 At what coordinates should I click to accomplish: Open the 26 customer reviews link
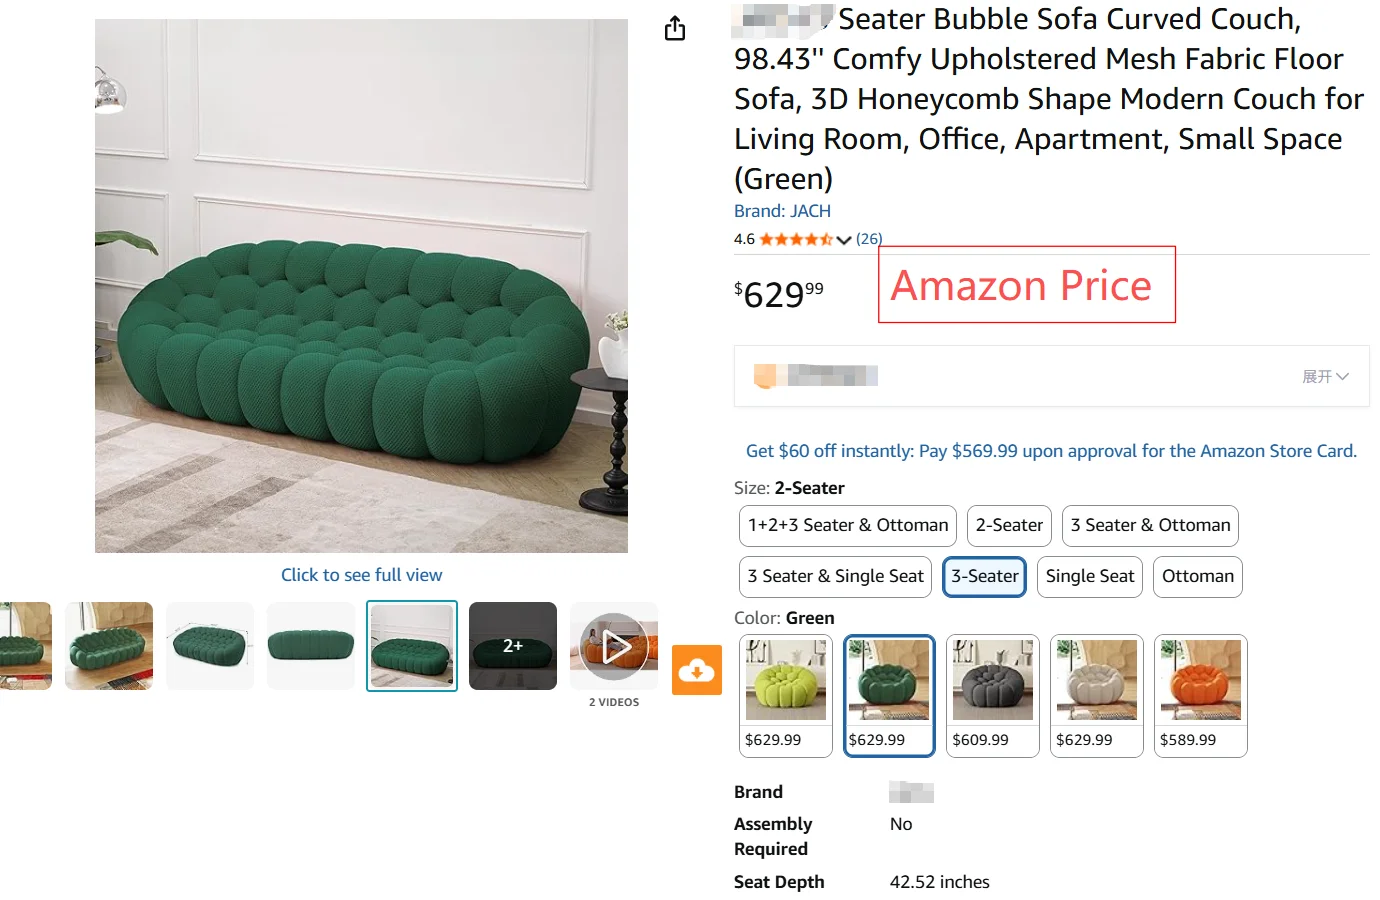(x=869, y=240)
